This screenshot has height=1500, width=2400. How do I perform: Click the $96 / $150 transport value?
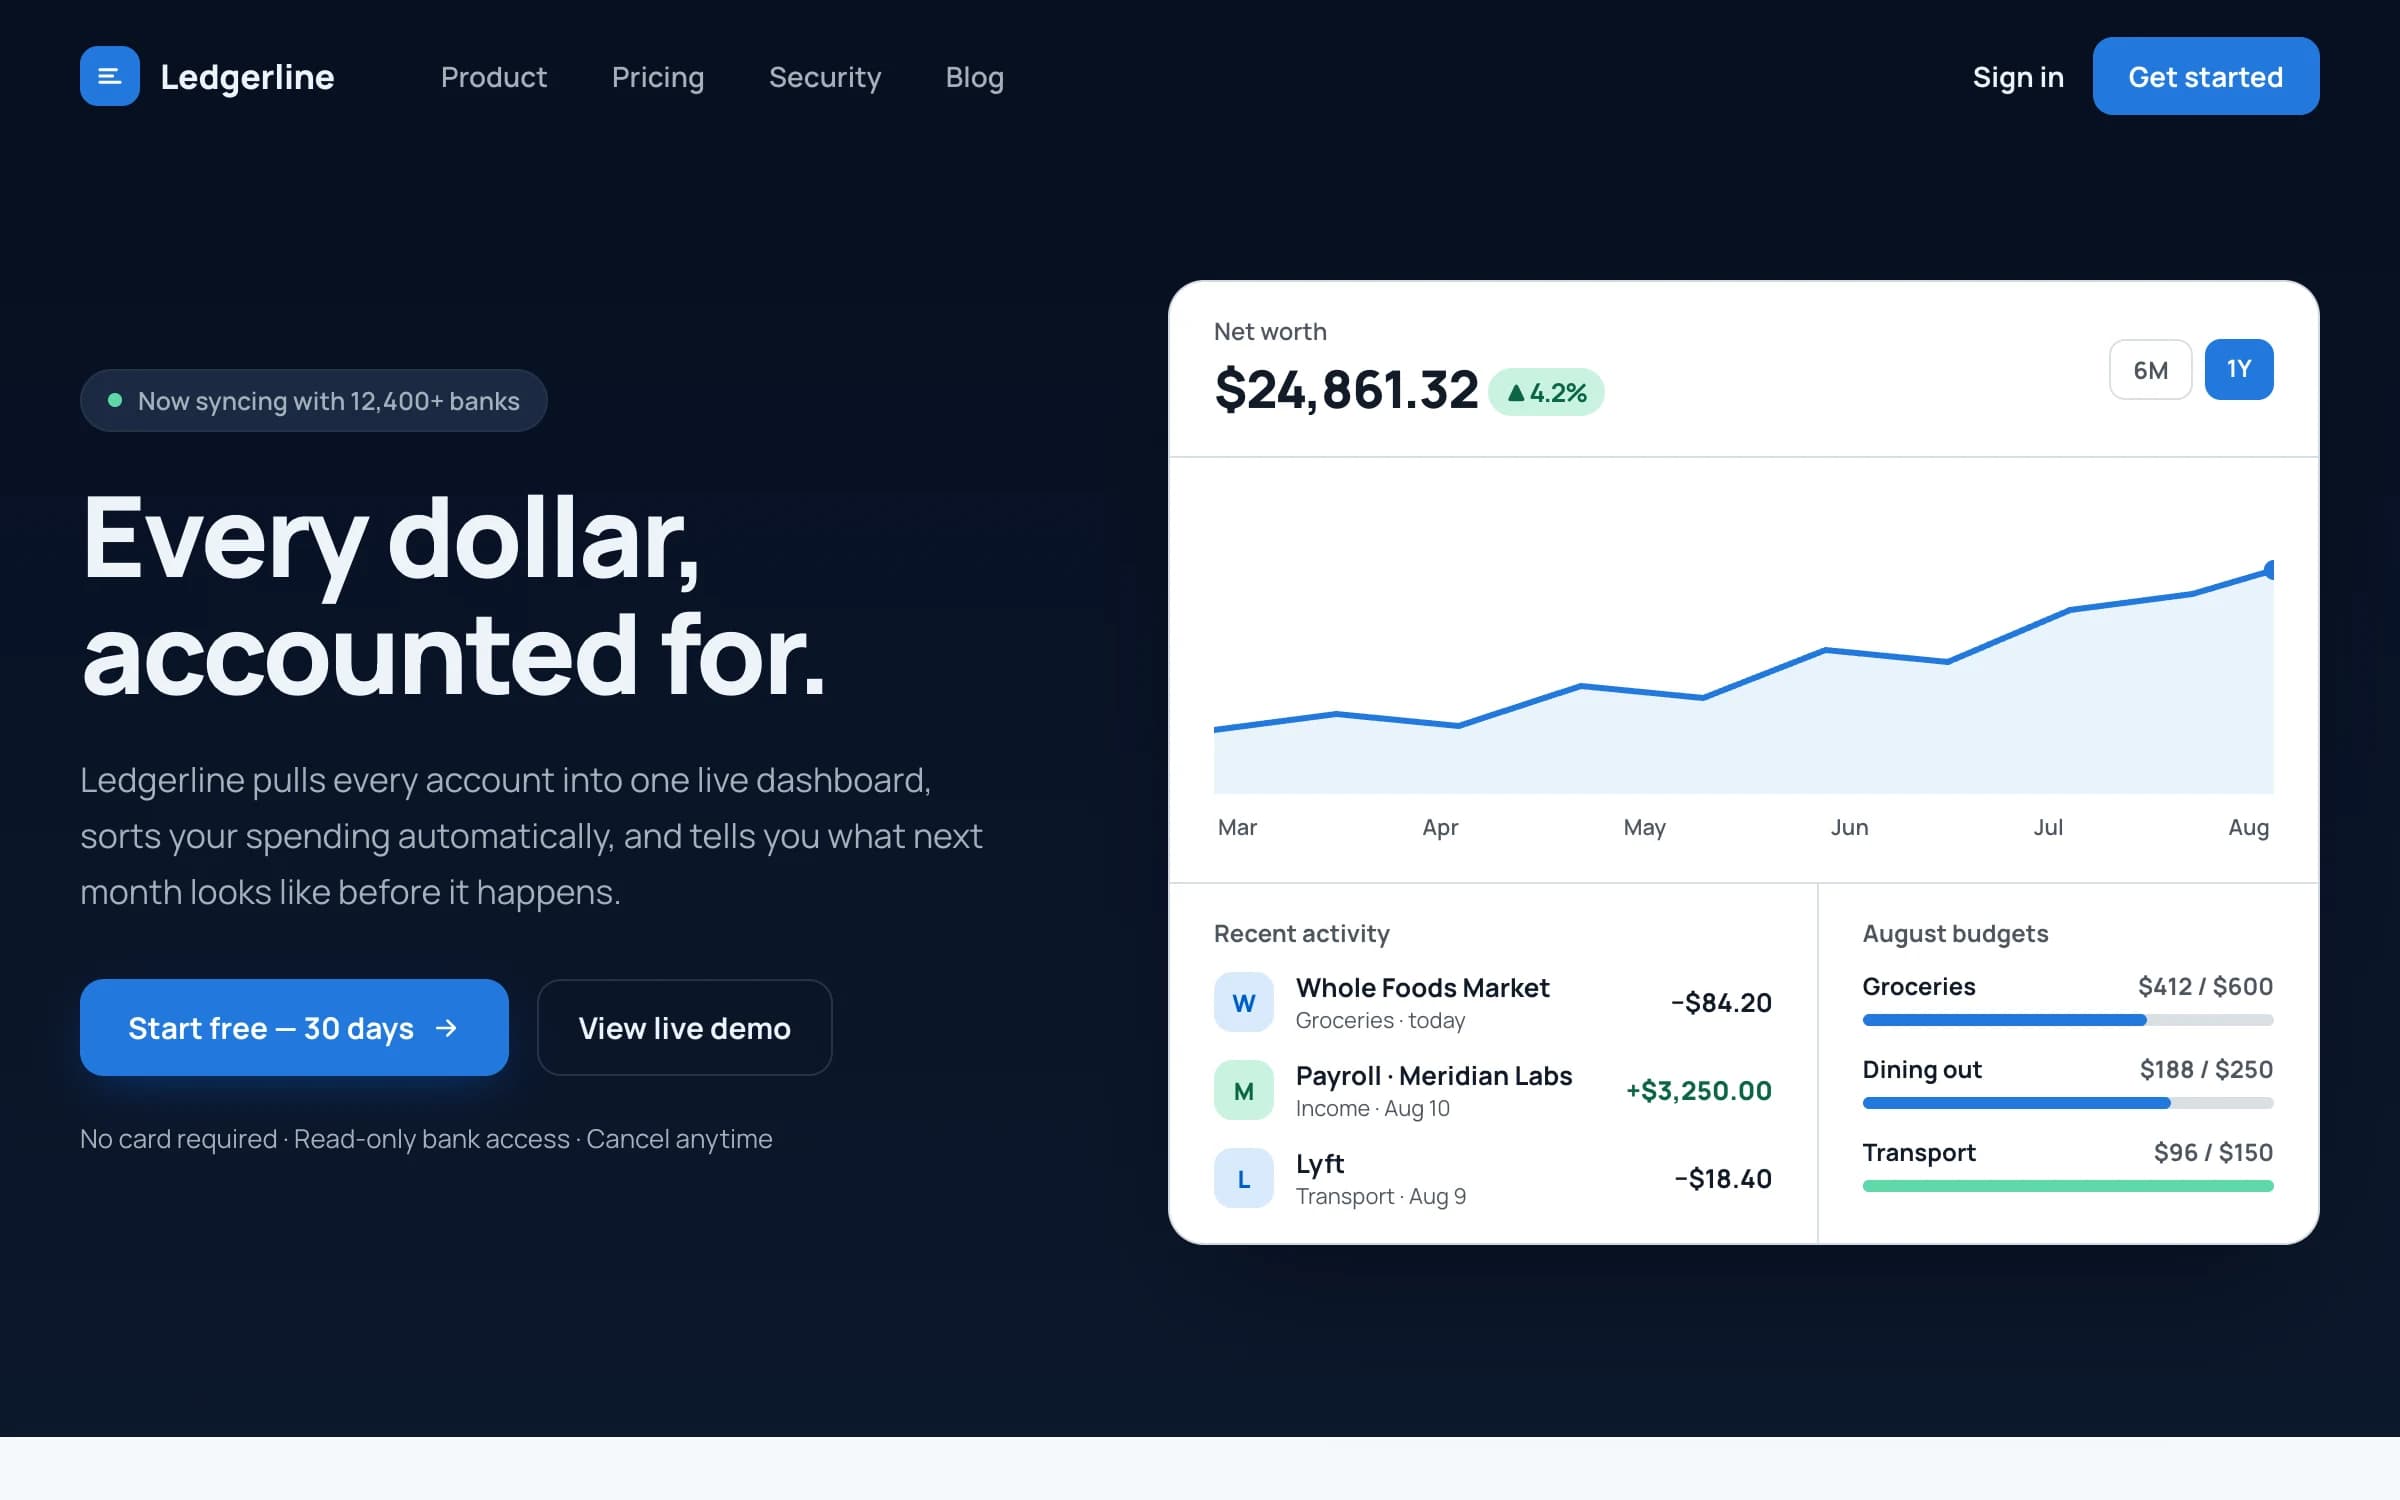(x=2213, y=1153)
